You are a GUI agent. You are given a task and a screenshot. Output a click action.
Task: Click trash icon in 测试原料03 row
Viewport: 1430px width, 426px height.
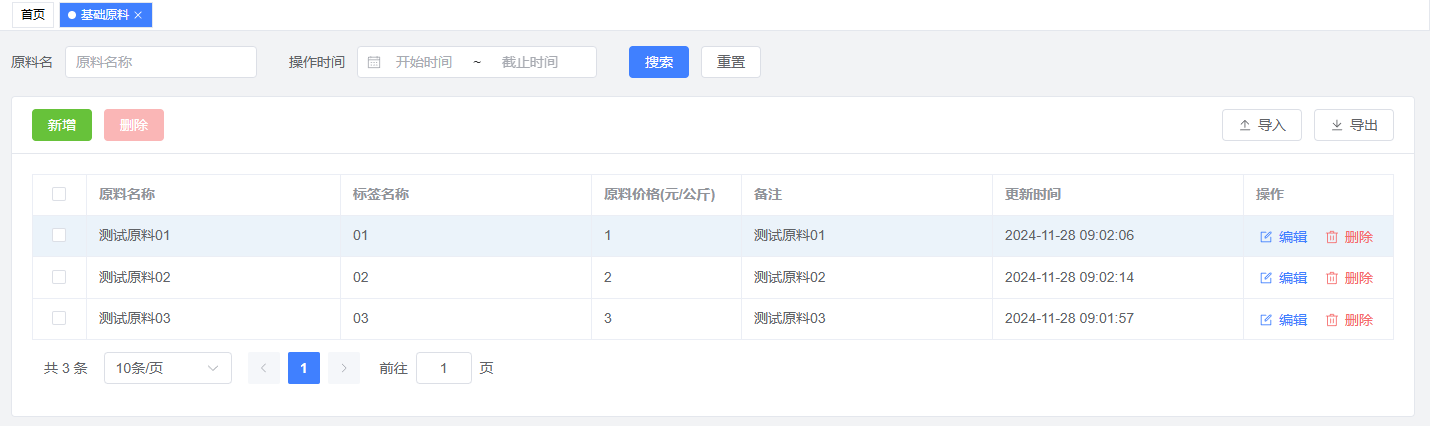coord(1332,320)
